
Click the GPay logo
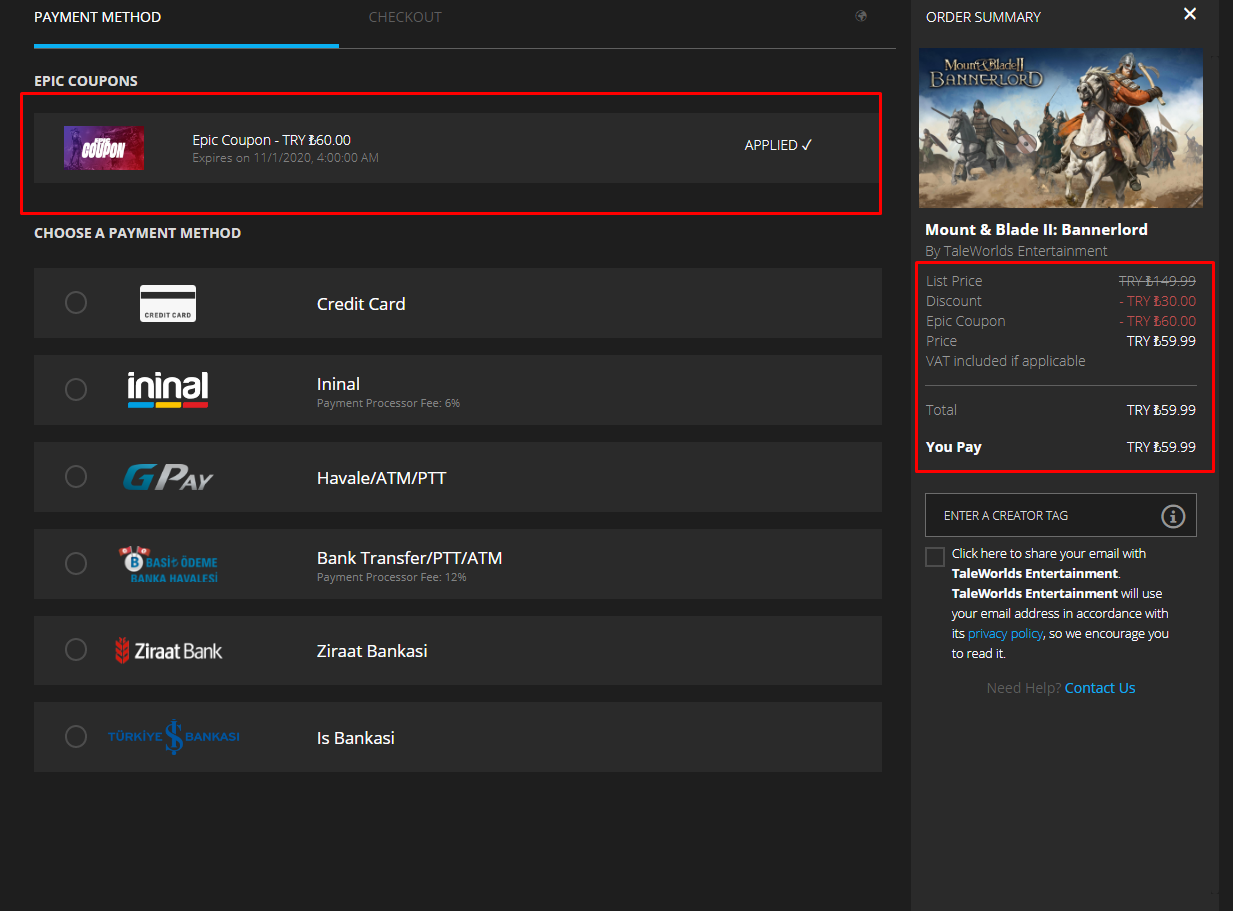pyautogui.click(x=168, y=477)
